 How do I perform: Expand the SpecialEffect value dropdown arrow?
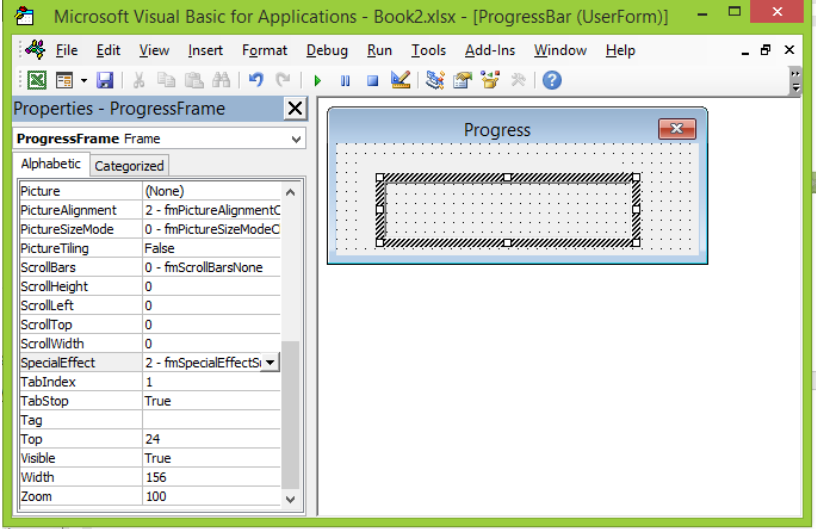[270, 362]
